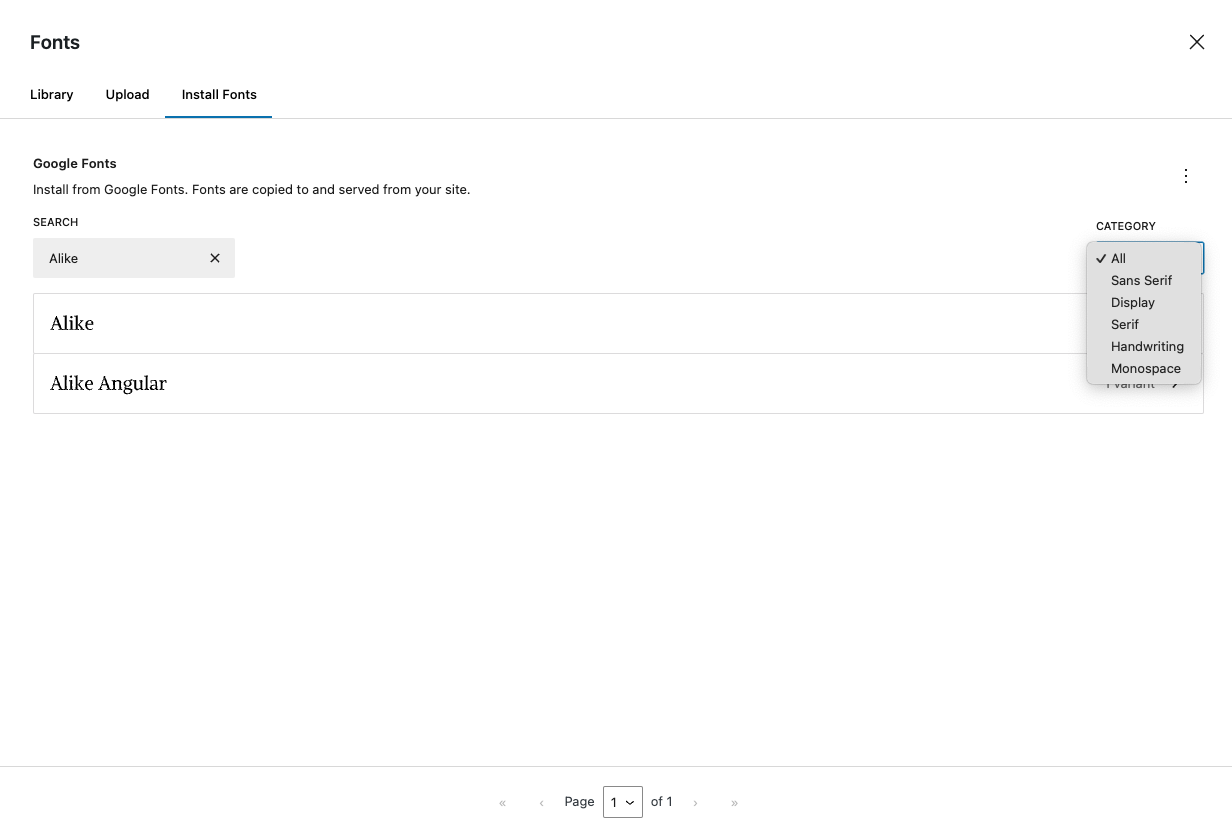
Task: Jump to the first results page
Action: (x=502, y=802)
